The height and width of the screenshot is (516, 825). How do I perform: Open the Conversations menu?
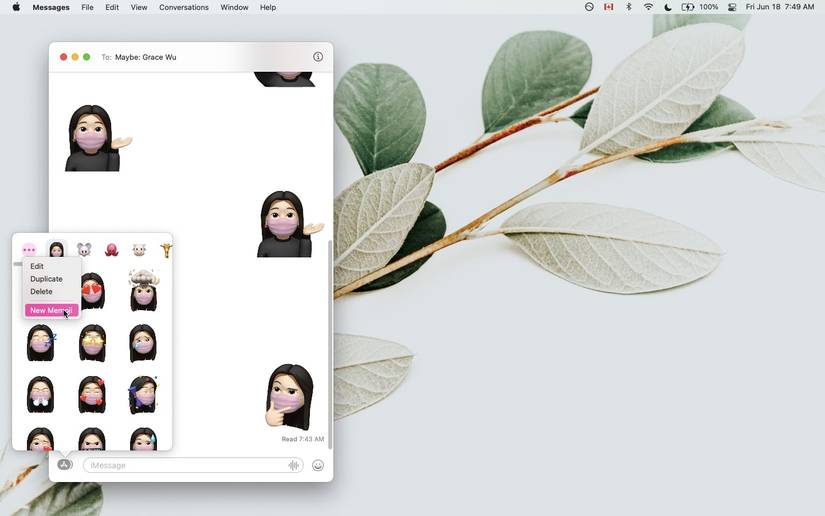tap(184, 7)
